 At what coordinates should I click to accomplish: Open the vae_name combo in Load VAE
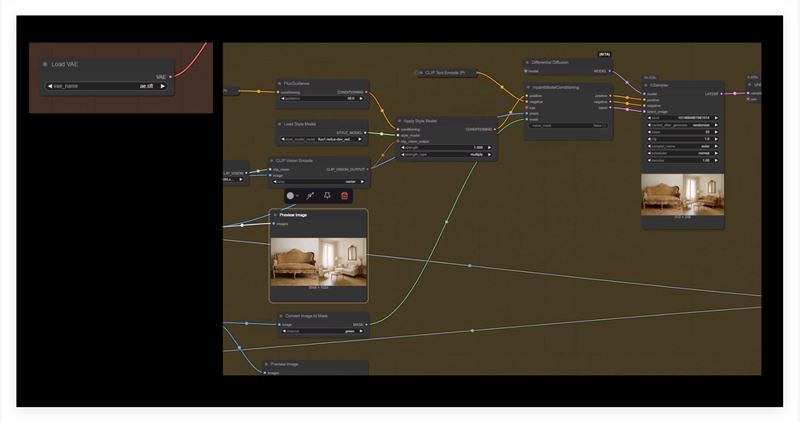[106, 86]
